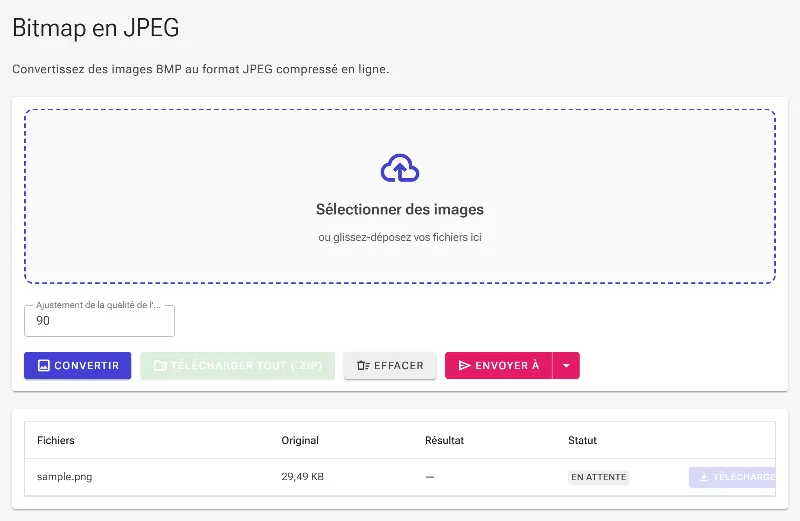
Task: Select the sample.png file name
Action: (x=65, y=477)
